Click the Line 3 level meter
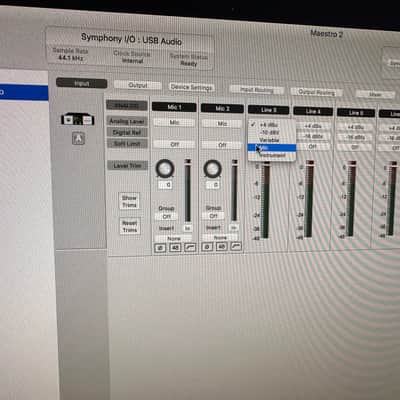Screen dimensions: 400x400 point(266,200)
